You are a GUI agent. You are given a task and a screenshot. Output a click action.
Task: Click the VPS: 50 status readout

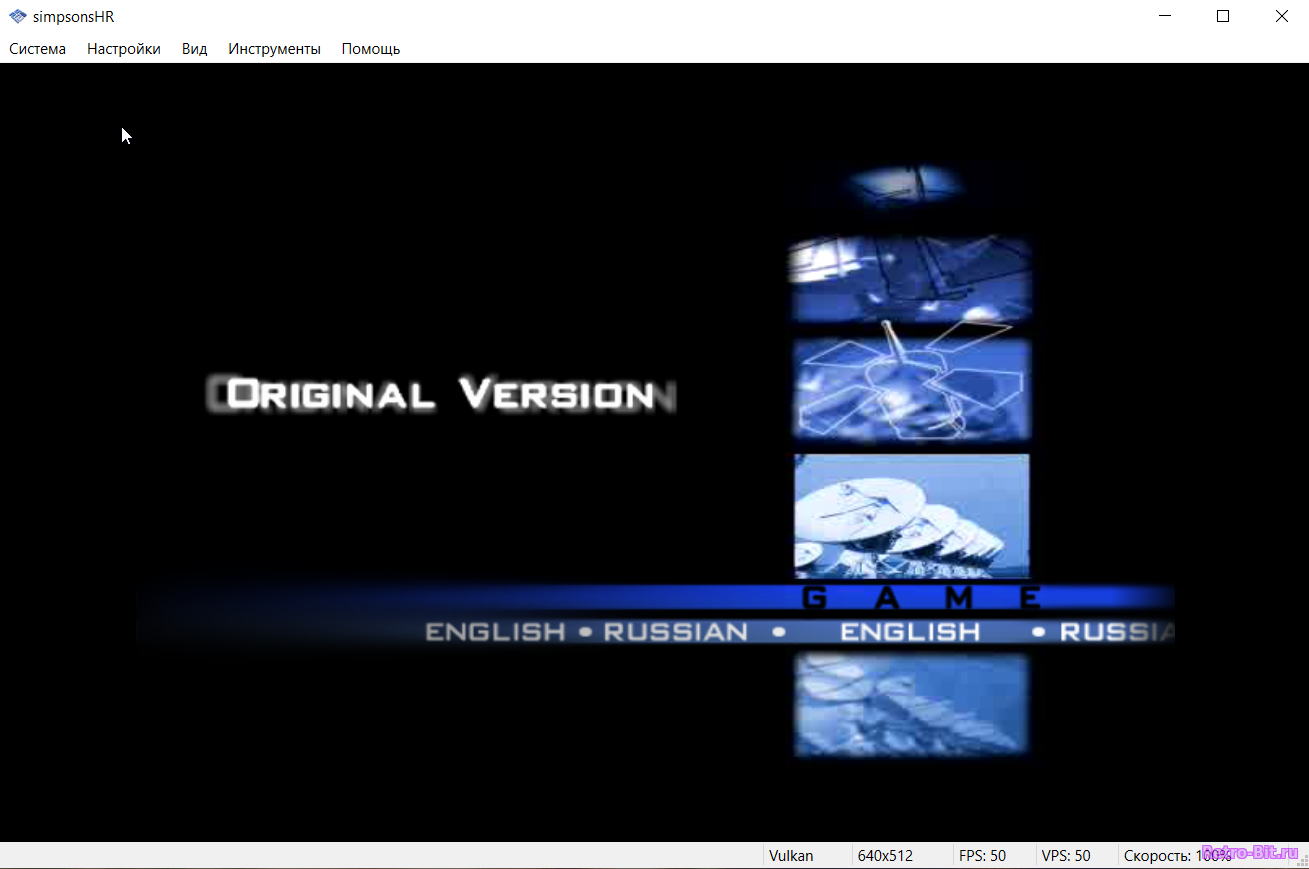1066,856
